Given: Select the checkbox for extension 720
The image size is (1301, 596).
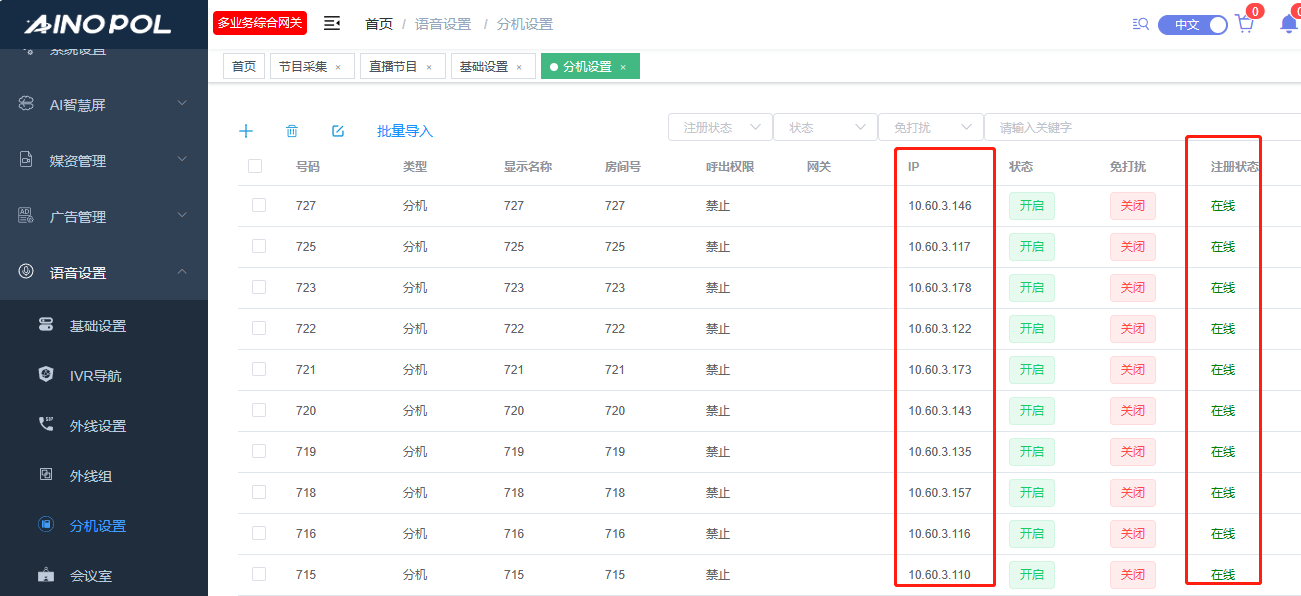Looking at the screenshot, I should pyautogui.click(x=259, y=410).
